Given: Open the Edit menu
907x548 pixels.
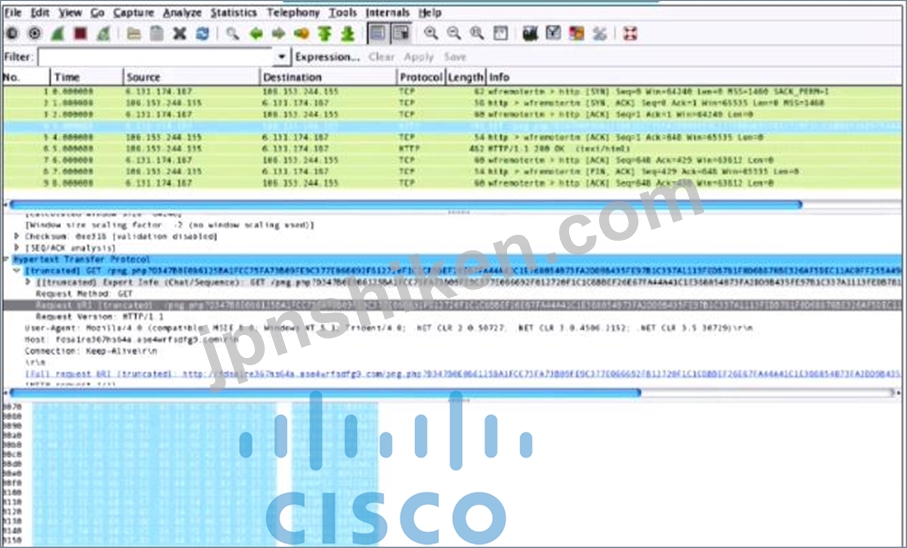Looking at the screenshot, I should tap(40, 12).
